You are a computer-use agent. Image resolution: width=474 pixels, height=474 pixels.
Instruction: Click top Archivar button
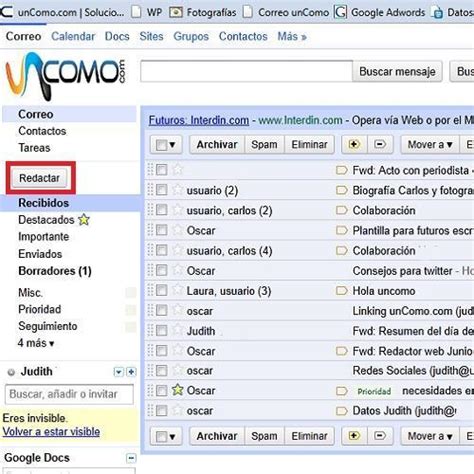[x=217, y=144]
